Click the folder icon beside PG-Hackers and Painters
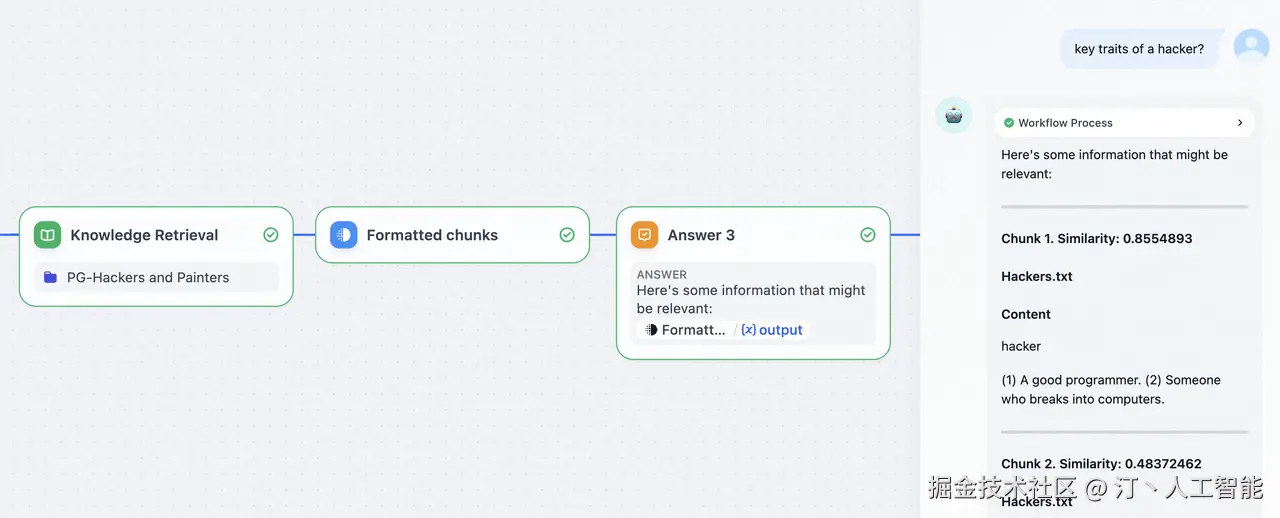Image resolution: width=1280 pixels, height=518 pixels. click(x=51, y=277)
